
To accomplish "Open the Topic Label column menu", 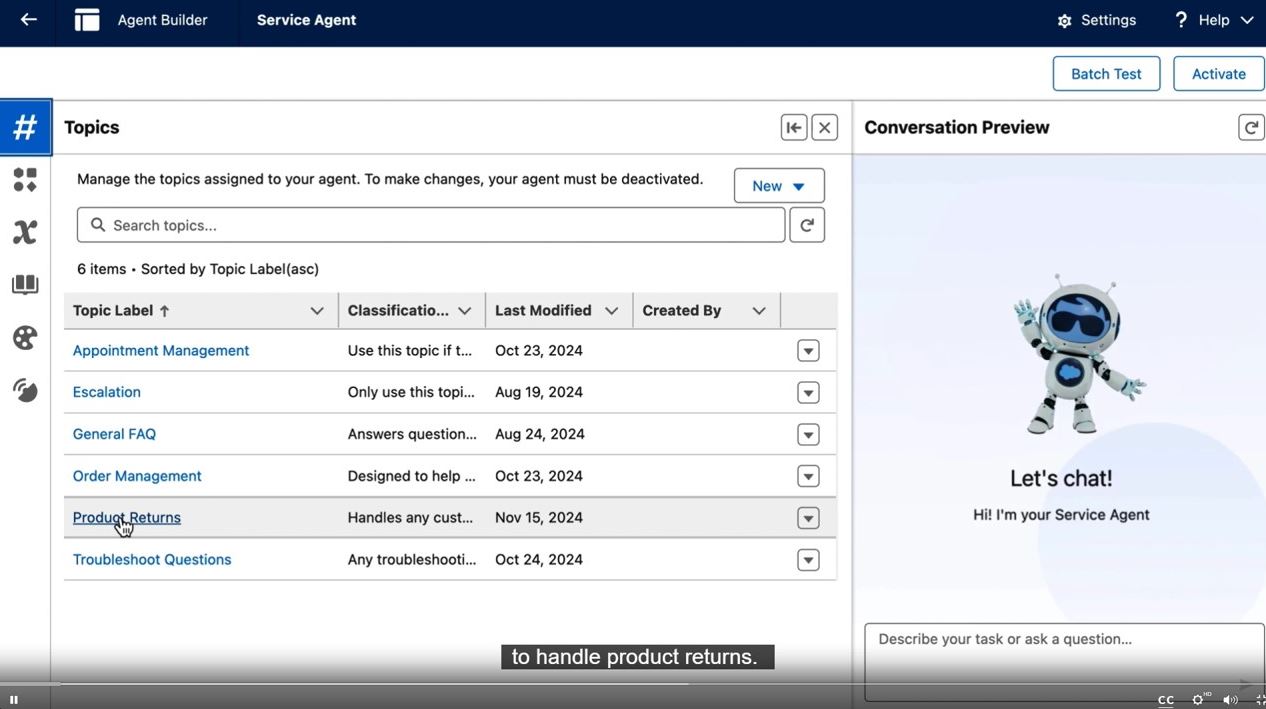I will [x=317, y=311].
